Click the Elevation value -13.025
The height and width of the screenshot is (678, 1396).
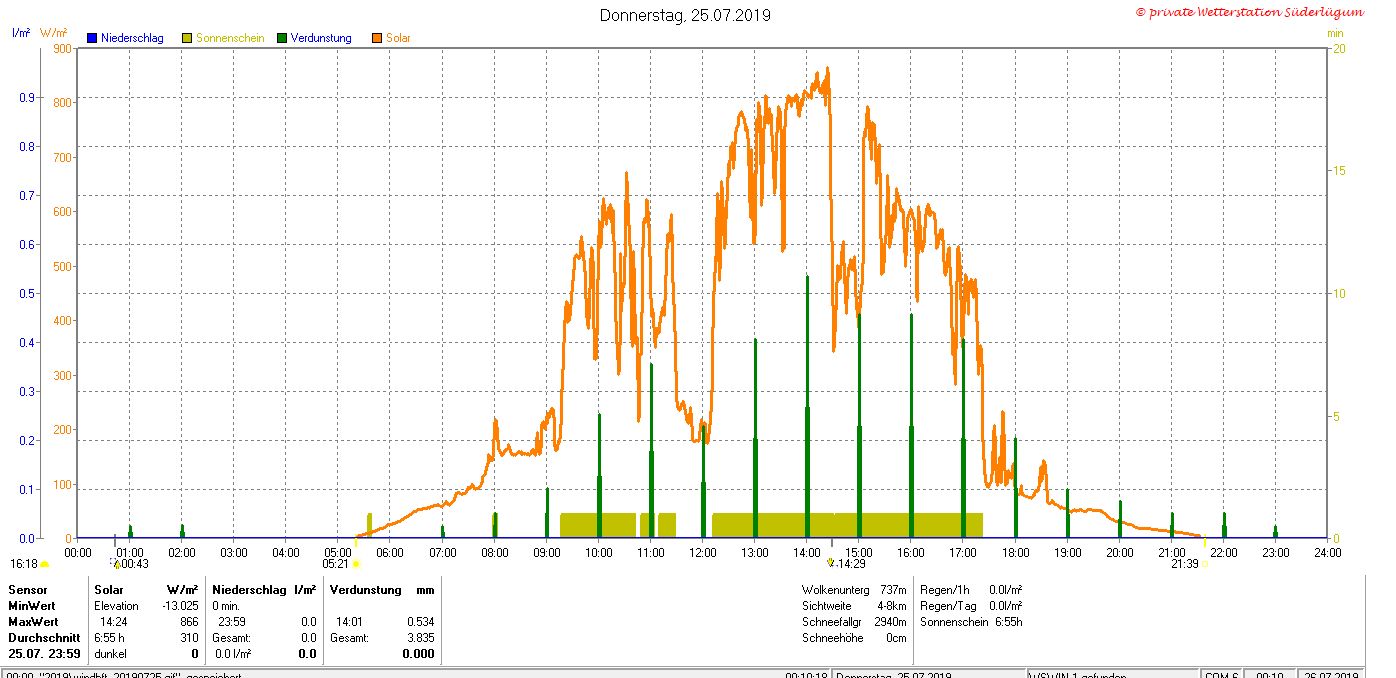click(181, 606)
